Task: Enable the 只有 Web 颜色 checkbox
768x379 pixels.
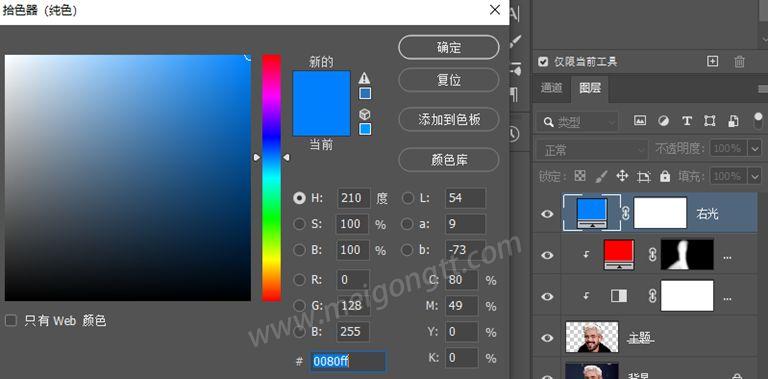Action: tap(11, 321)
